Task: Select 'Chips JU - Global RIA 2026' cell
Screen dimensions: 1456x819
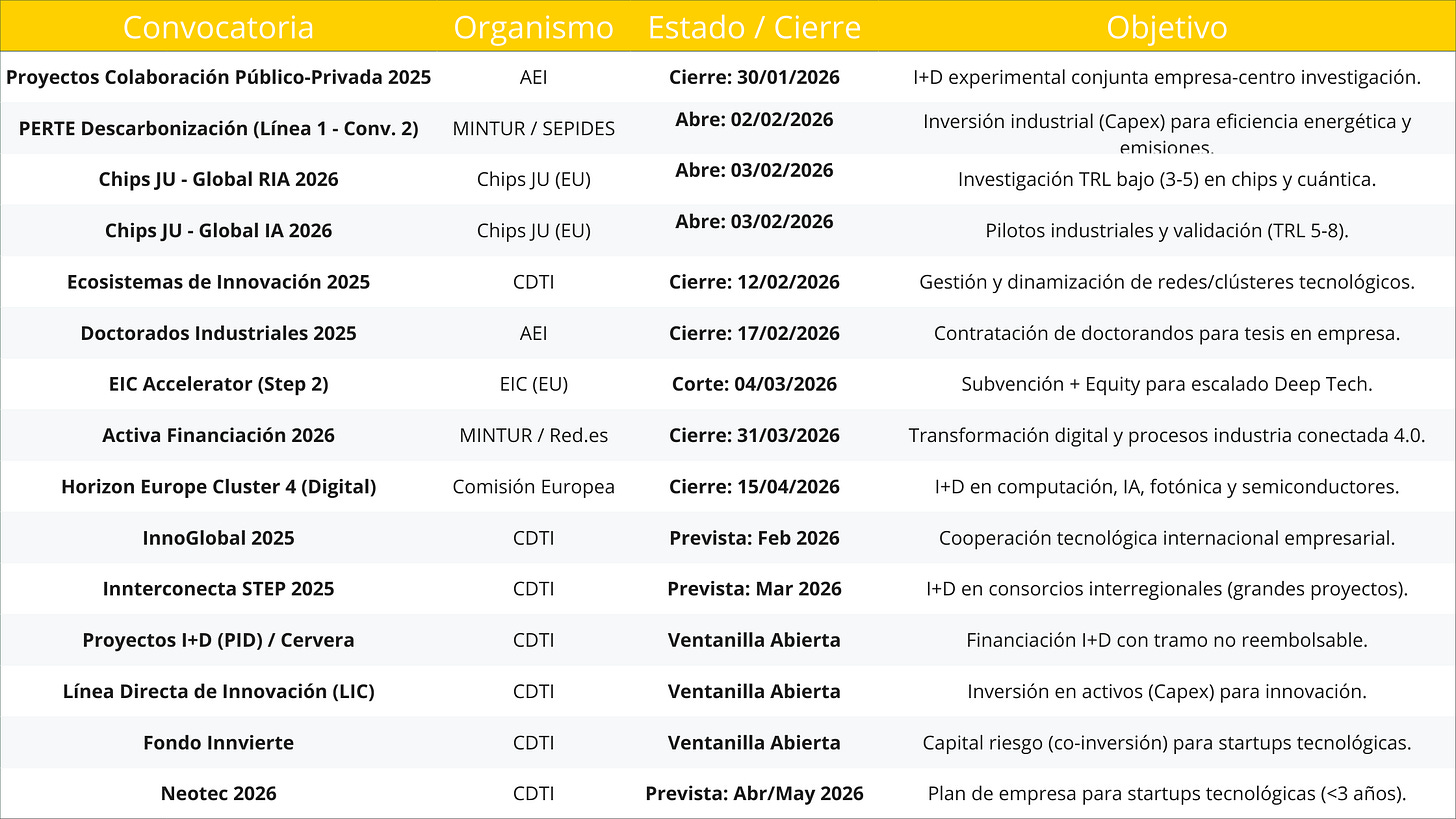Action: [218, 180]
